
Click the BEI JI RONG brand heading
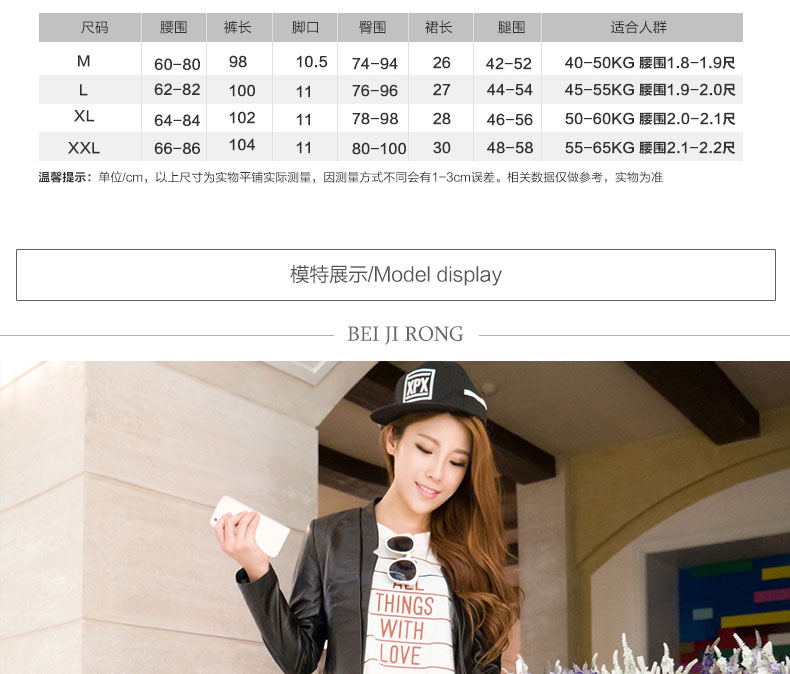coord(405,334)
